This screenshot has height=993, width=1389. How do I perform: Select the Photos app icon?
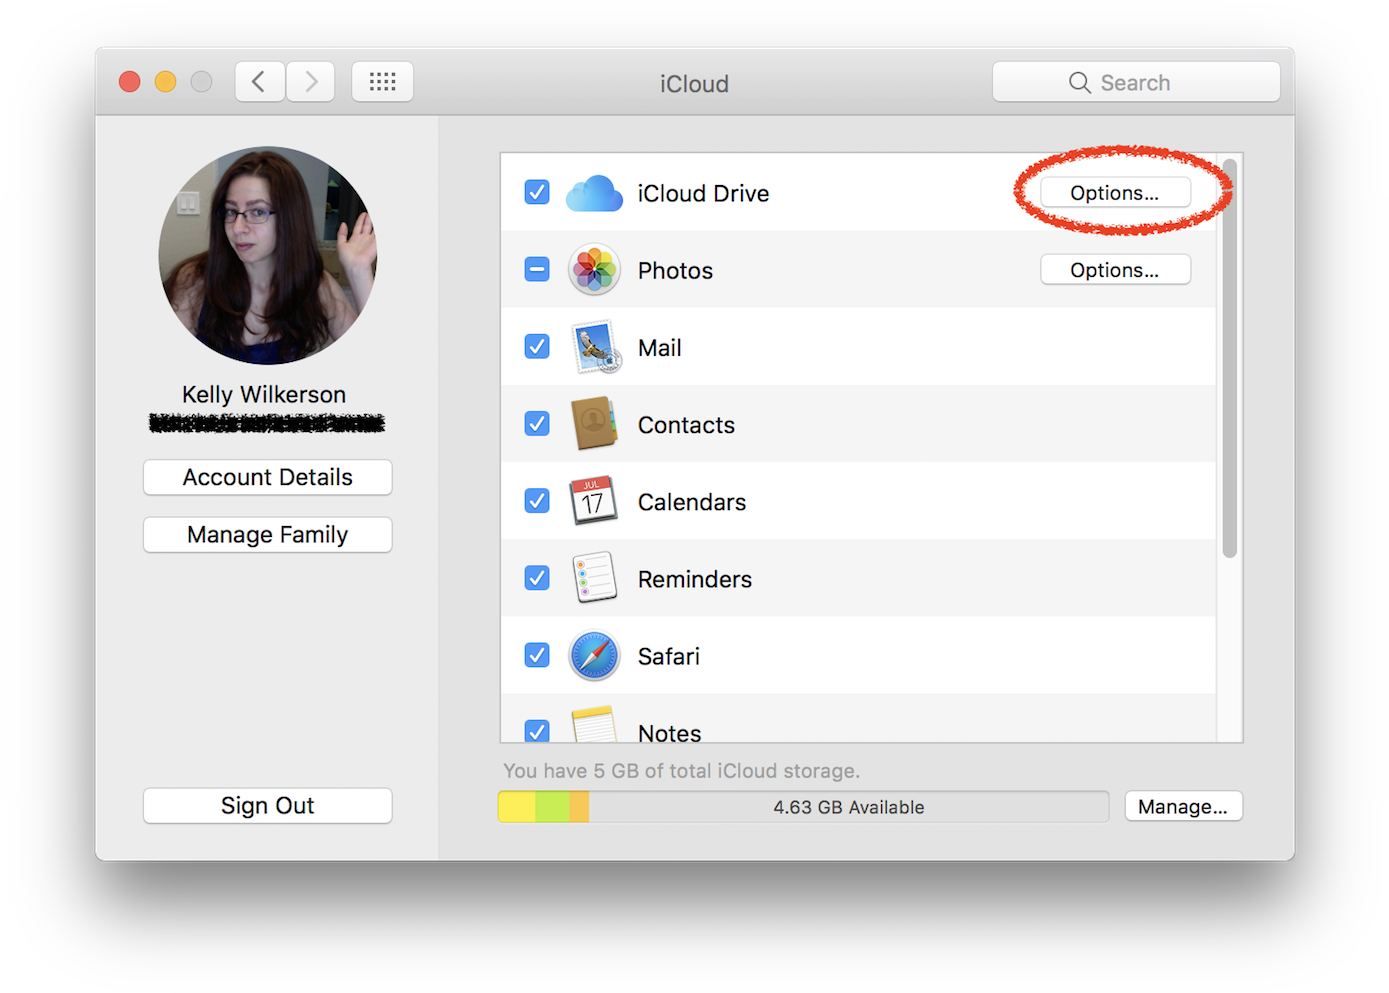click(x=594, y=269)
